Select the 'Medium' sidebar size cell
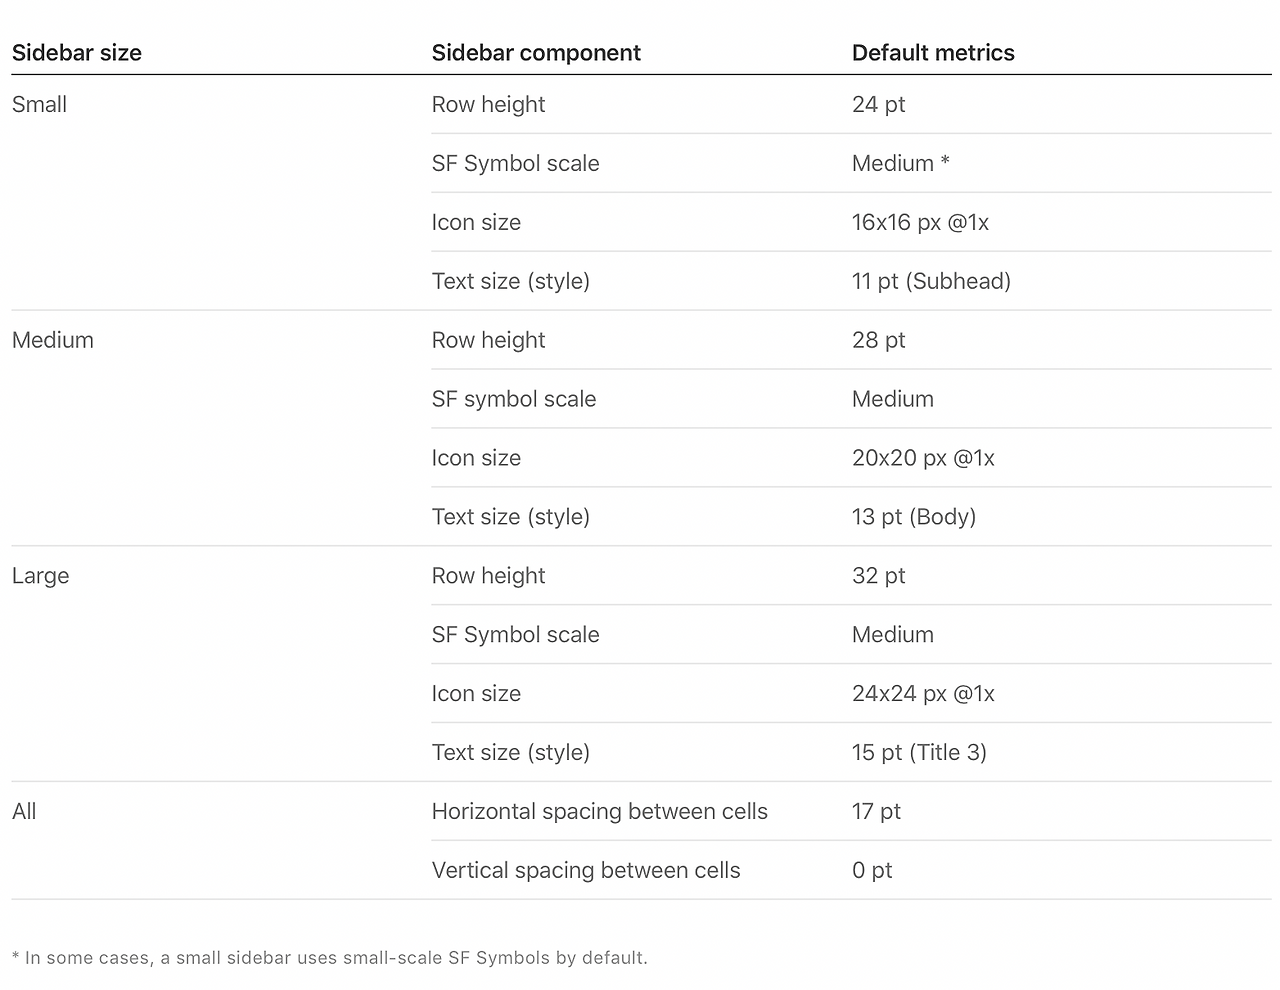This screenshot has height=990, width=1280. [x=53, y=340]
